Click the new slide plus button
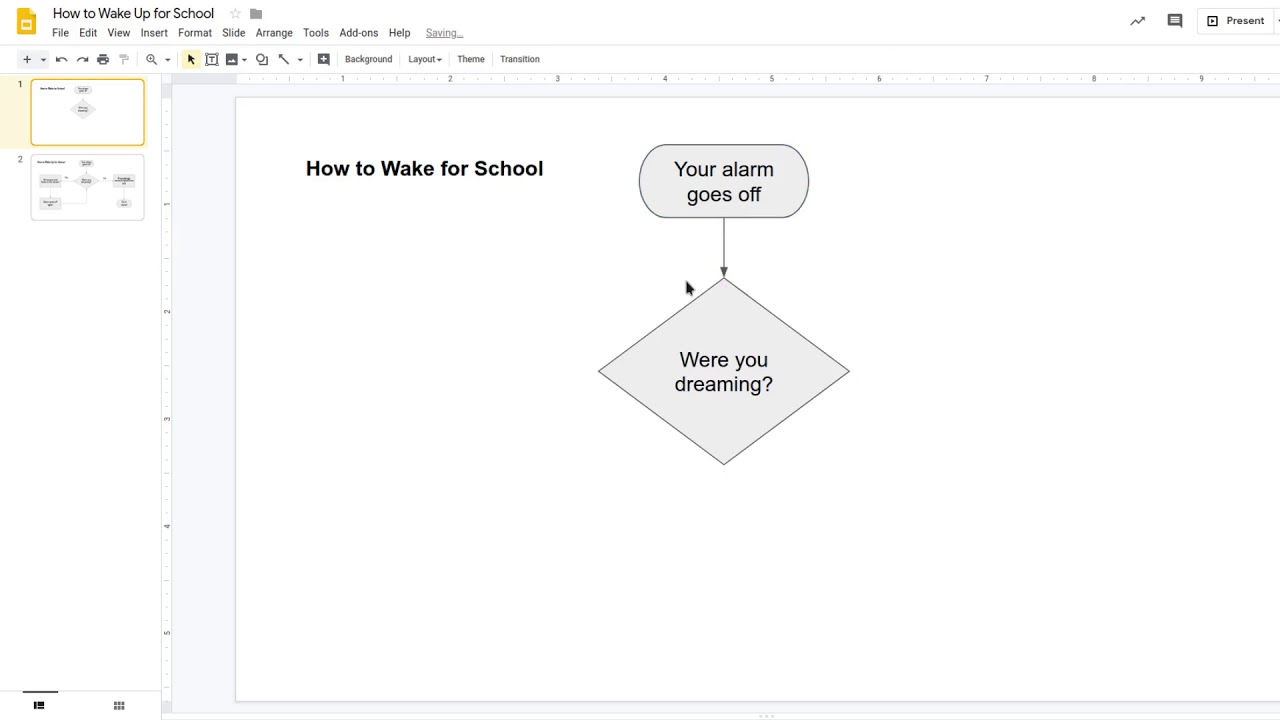This screenshot has height=720, width=1280. (x=27, y=59)
